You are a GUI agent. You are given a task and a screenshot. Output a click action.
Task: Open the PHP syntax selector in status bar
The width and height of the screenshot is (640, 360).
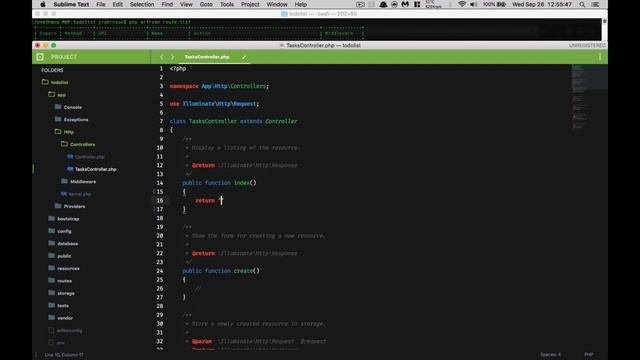(589, 355)
